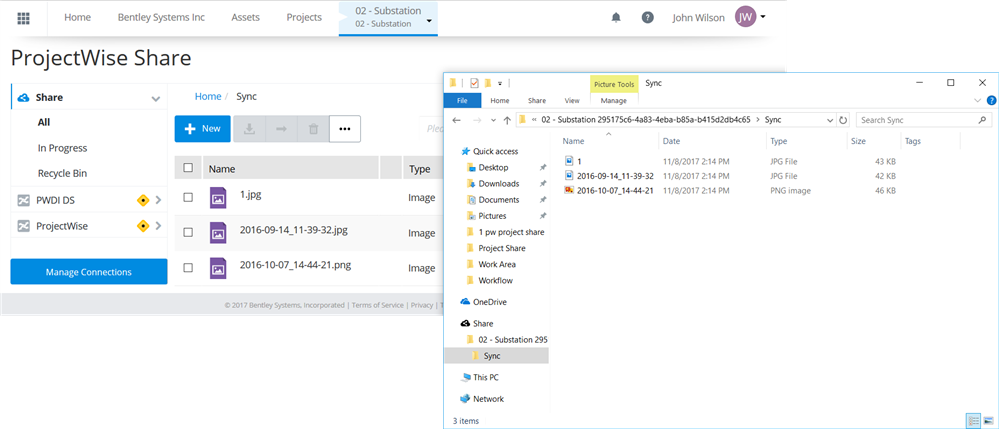
Task: Click the download icon in Share toolbar
Action: 250,129
